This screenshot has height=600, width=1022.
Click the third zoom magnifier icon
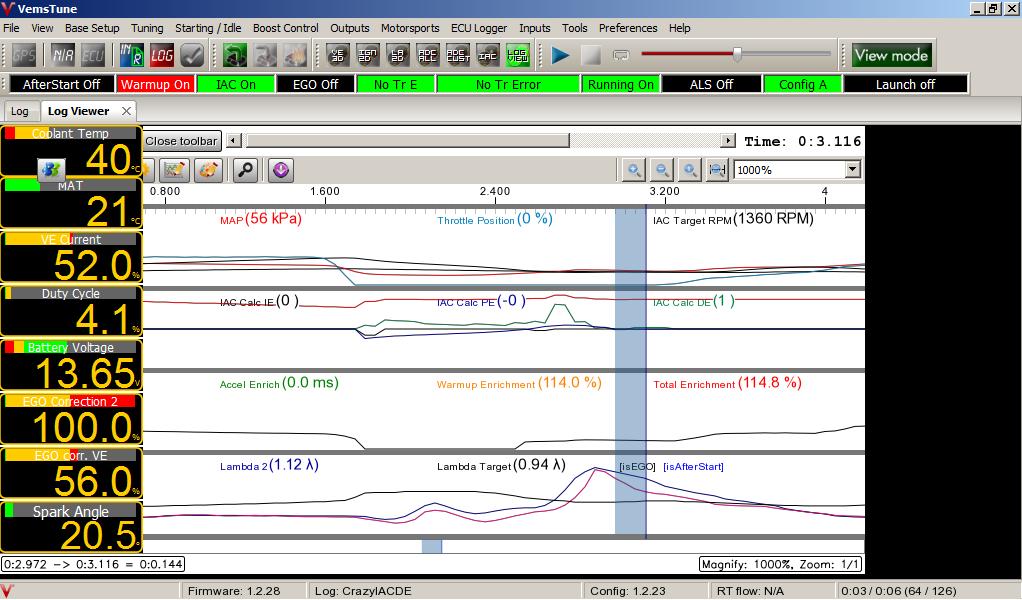[x=690, y=170]
